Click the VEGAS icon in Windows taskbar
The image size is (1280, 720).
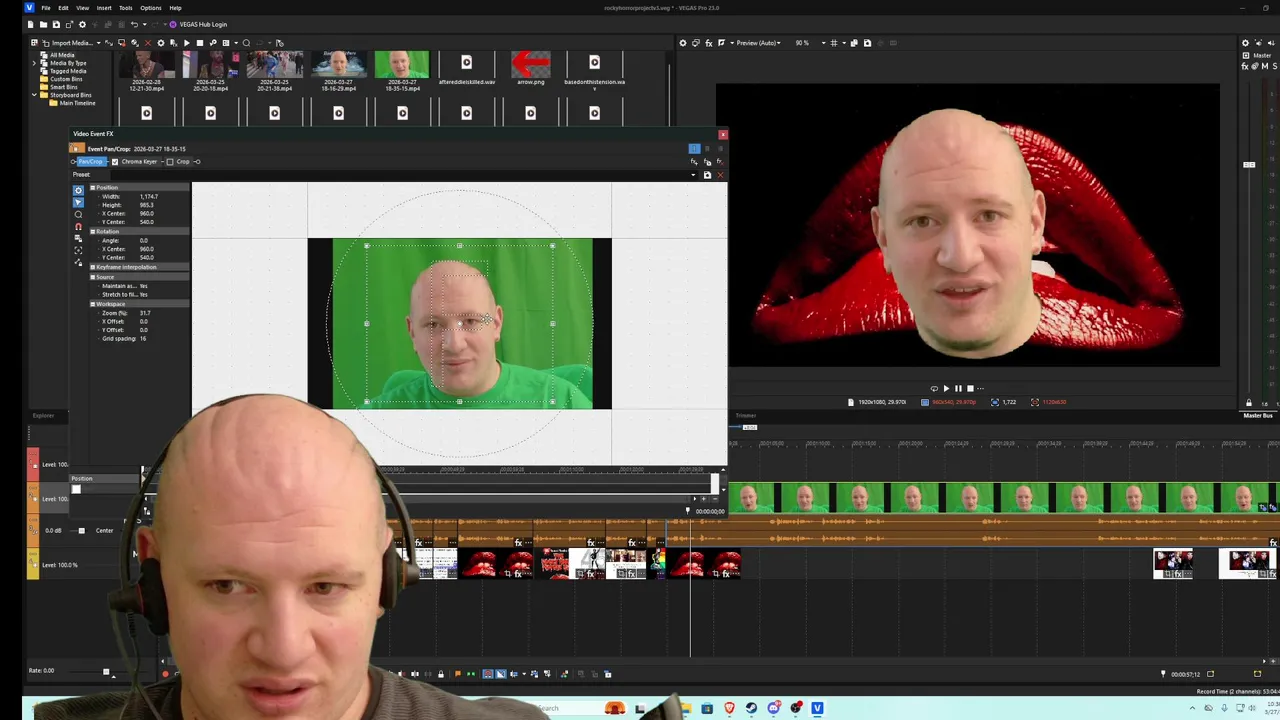[817, 708]
